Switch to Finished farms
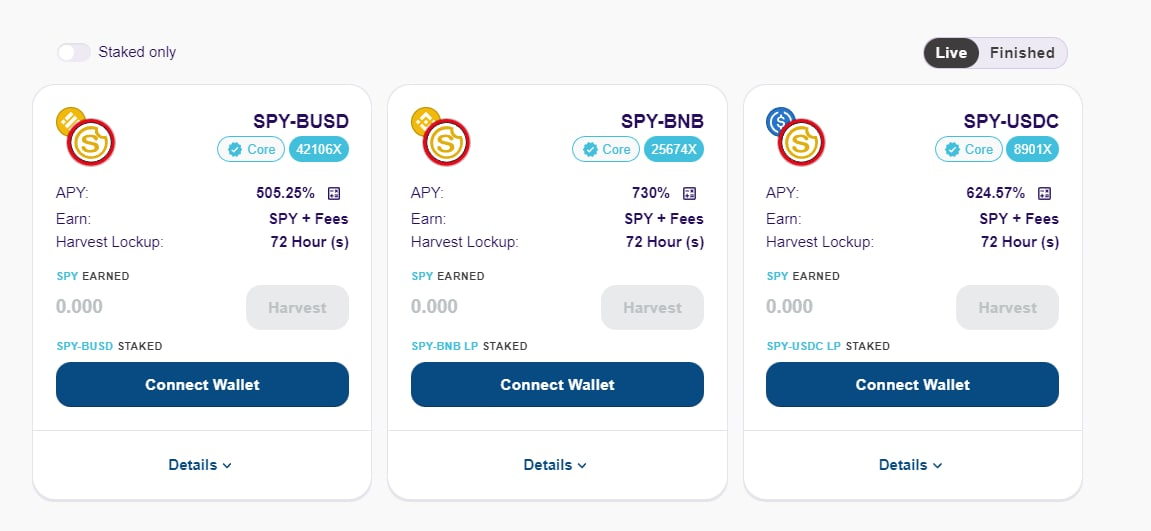The image size is (1151, 531). 1022,52
